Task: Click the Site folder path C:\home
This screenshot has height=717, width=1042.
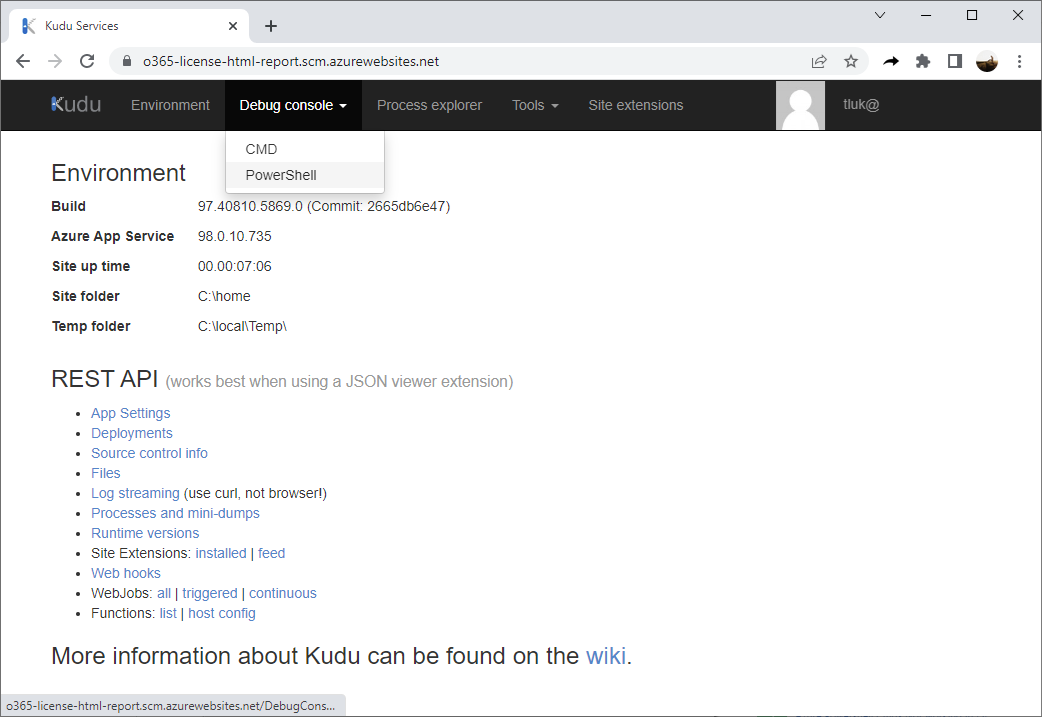Action: tap(224, 296)
